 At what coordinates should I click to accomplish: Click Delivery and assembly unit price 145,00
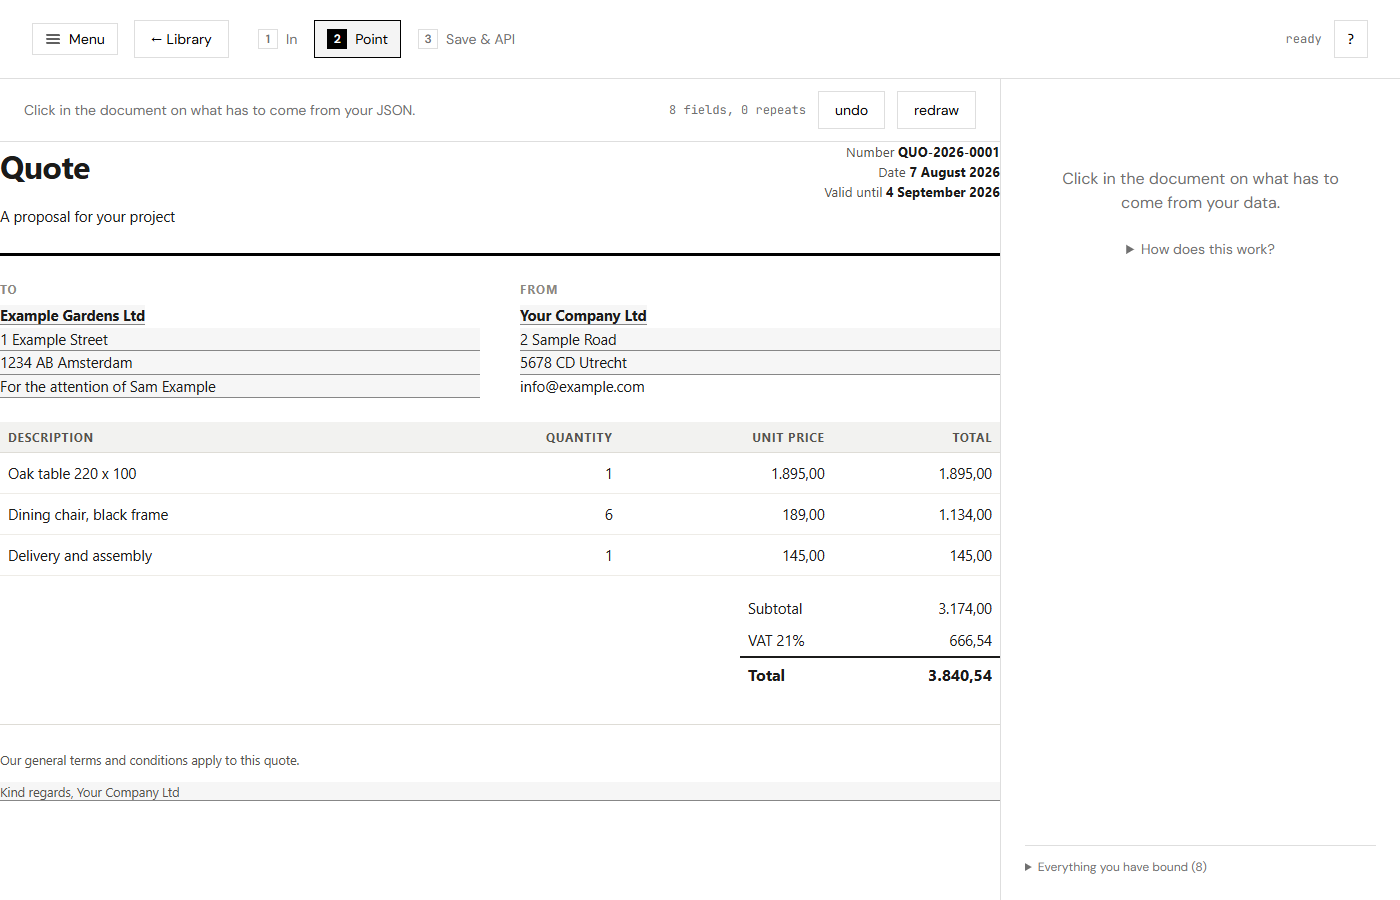(x=804, y=556)
